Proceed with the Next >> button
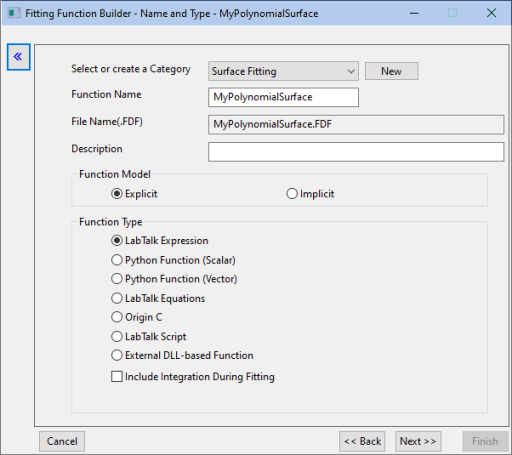Screen dimensions: 512x455 pyautogui.click(x=418, y=441)
